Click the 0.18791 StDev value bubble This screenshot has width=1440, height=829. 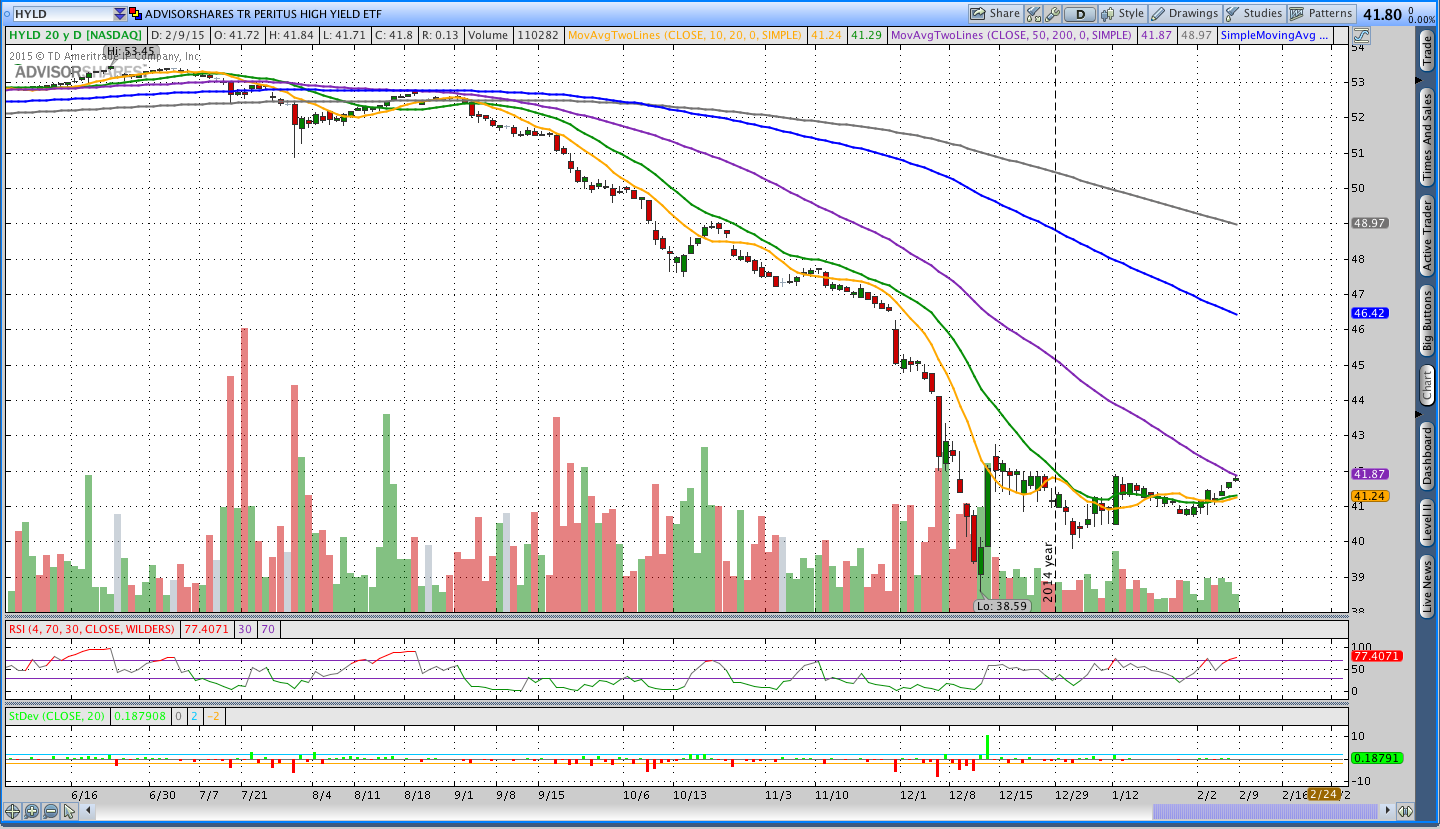(1376, 758)
